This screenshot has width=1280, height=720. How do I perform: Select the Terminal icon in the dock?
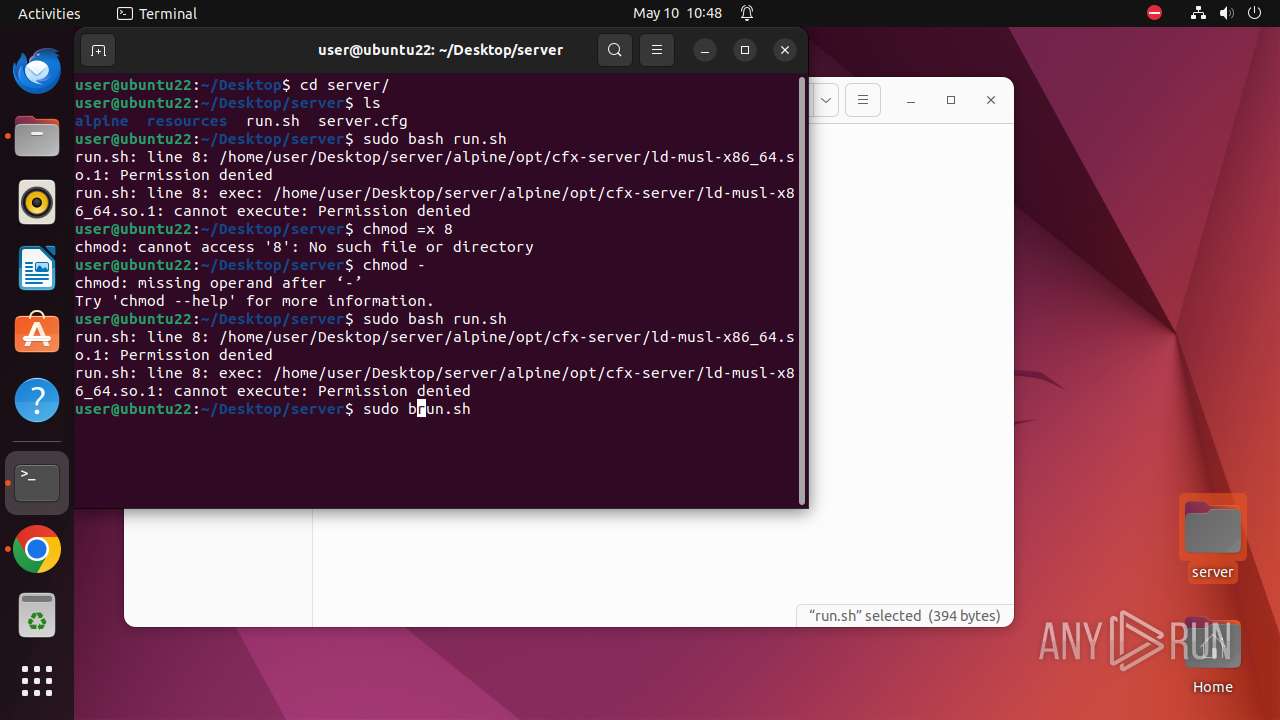point(37,483)
